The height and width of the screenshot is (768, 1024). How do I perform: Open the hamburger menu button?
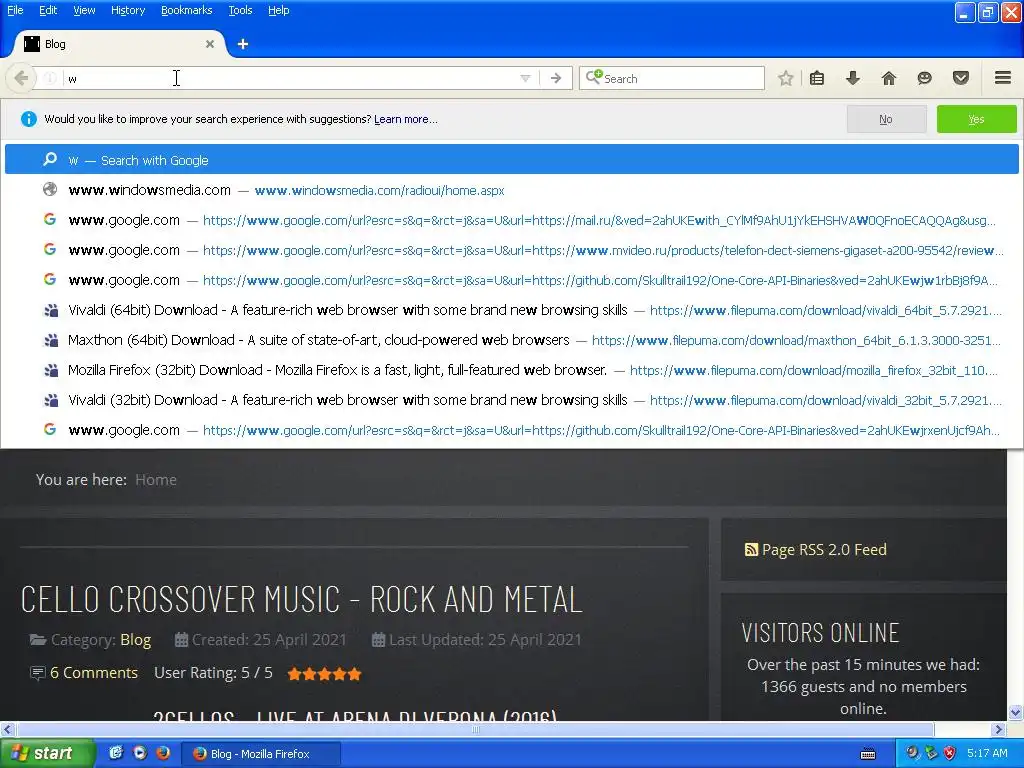click(1003, 78)
